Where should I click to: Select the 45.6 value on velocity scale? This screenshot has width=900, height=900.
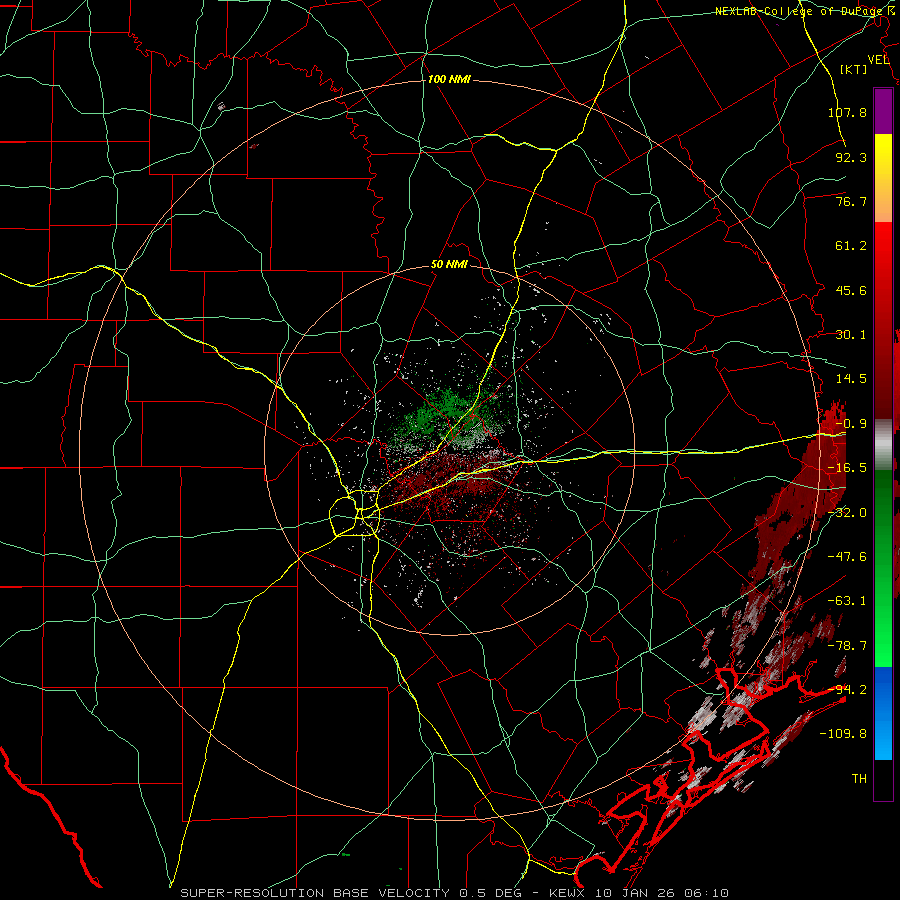click(x=851, y=290)
